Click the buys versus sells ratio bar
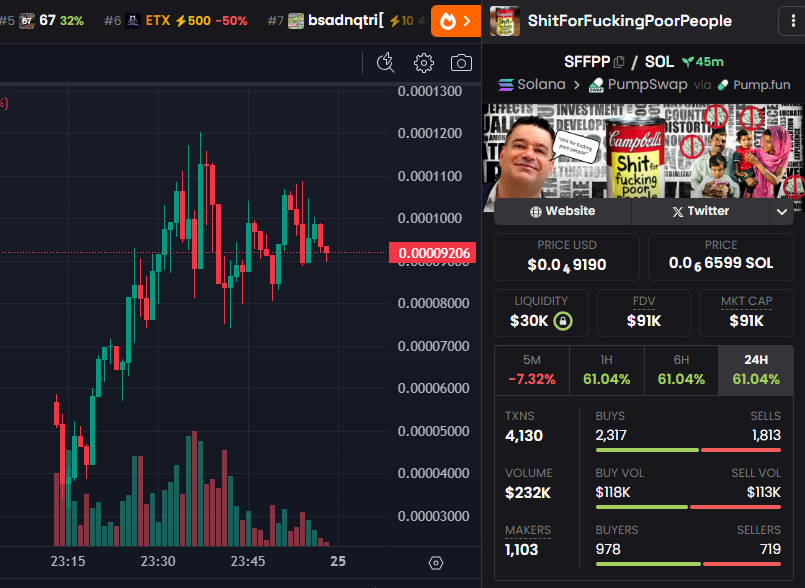805x588 pixels. (688, 450)
